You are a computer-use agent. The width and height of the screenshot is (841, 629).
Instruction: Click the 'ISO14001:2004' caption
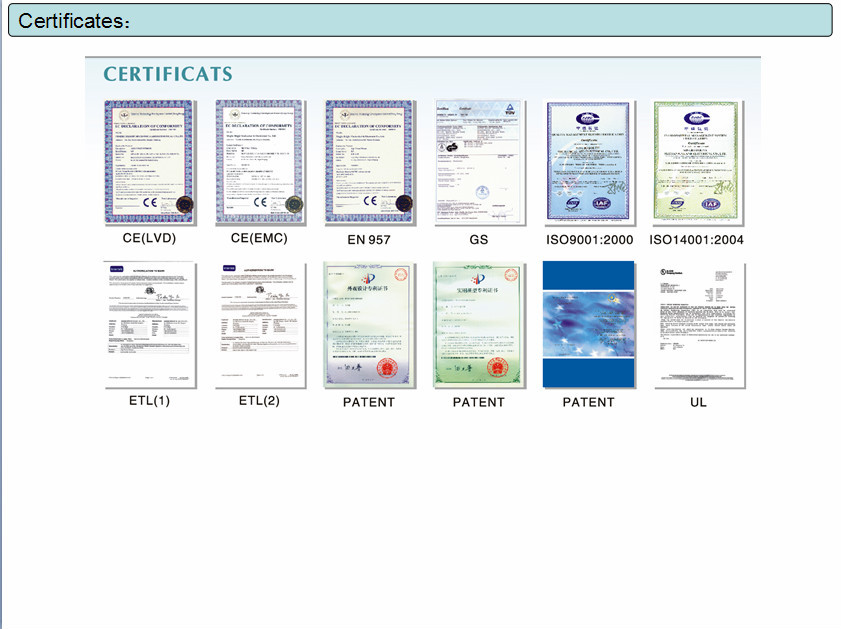pyautogui.click(x=697, y=240)
